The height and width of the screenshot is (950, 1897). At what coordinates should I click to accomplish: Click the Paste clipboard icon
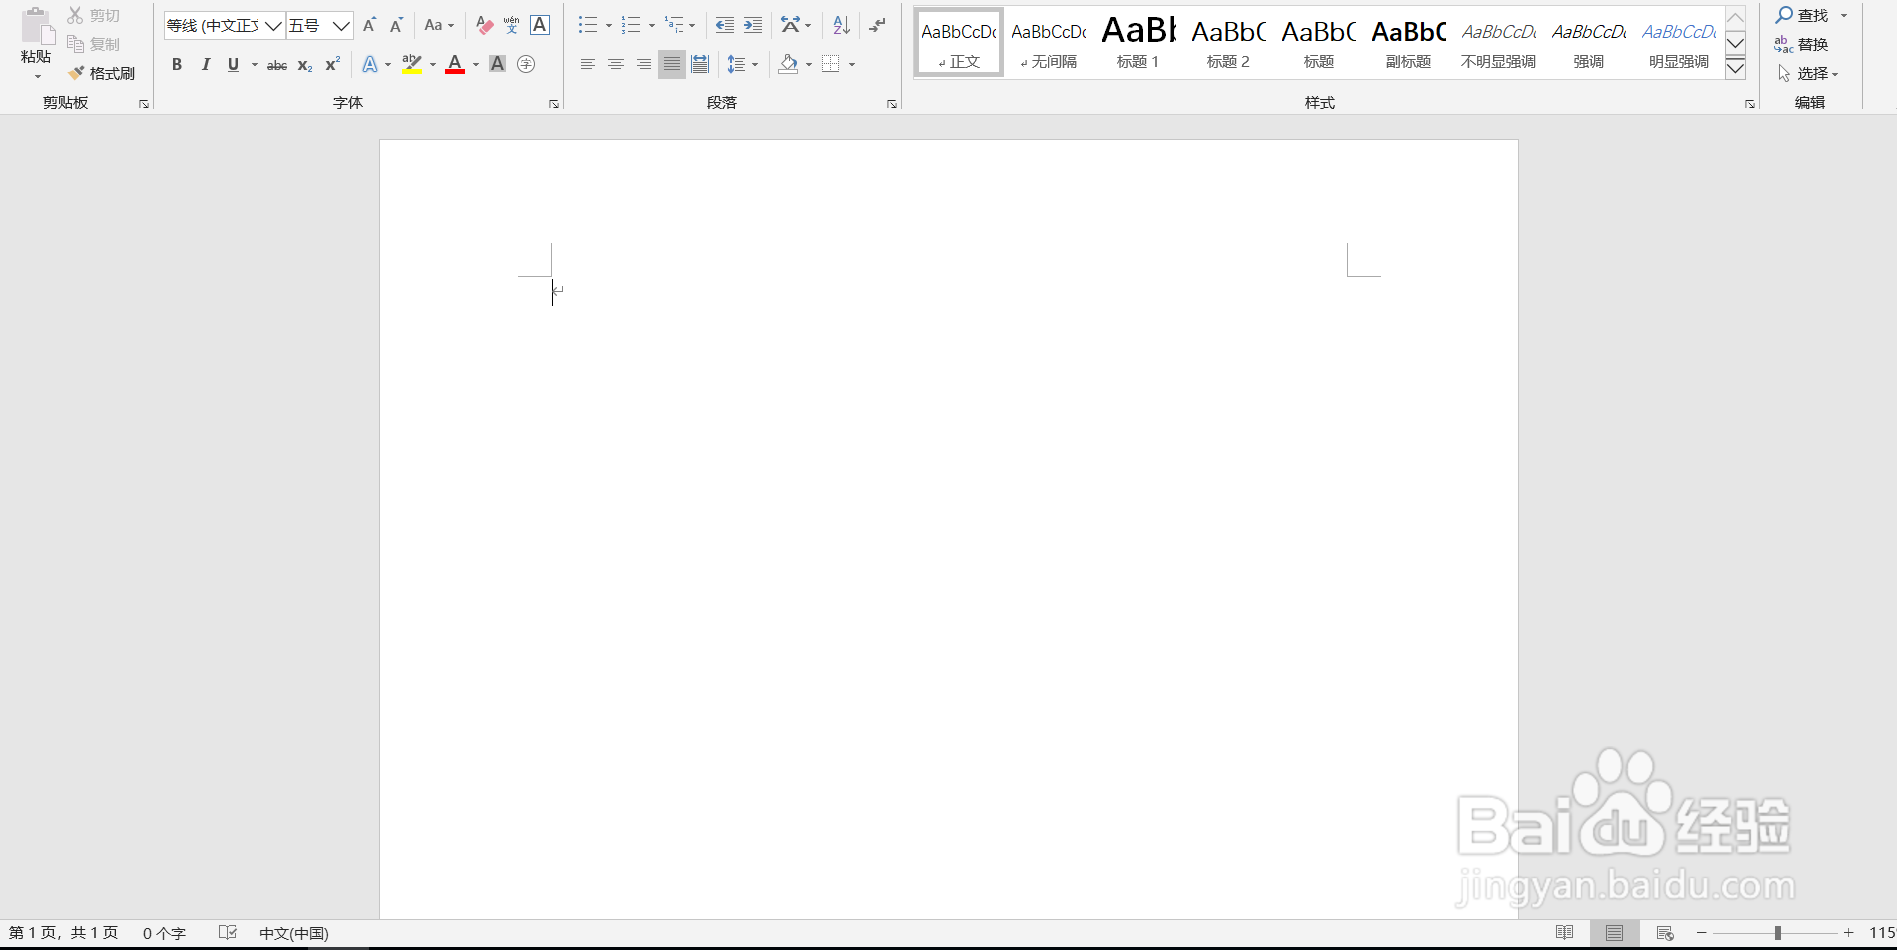[37, 25]
